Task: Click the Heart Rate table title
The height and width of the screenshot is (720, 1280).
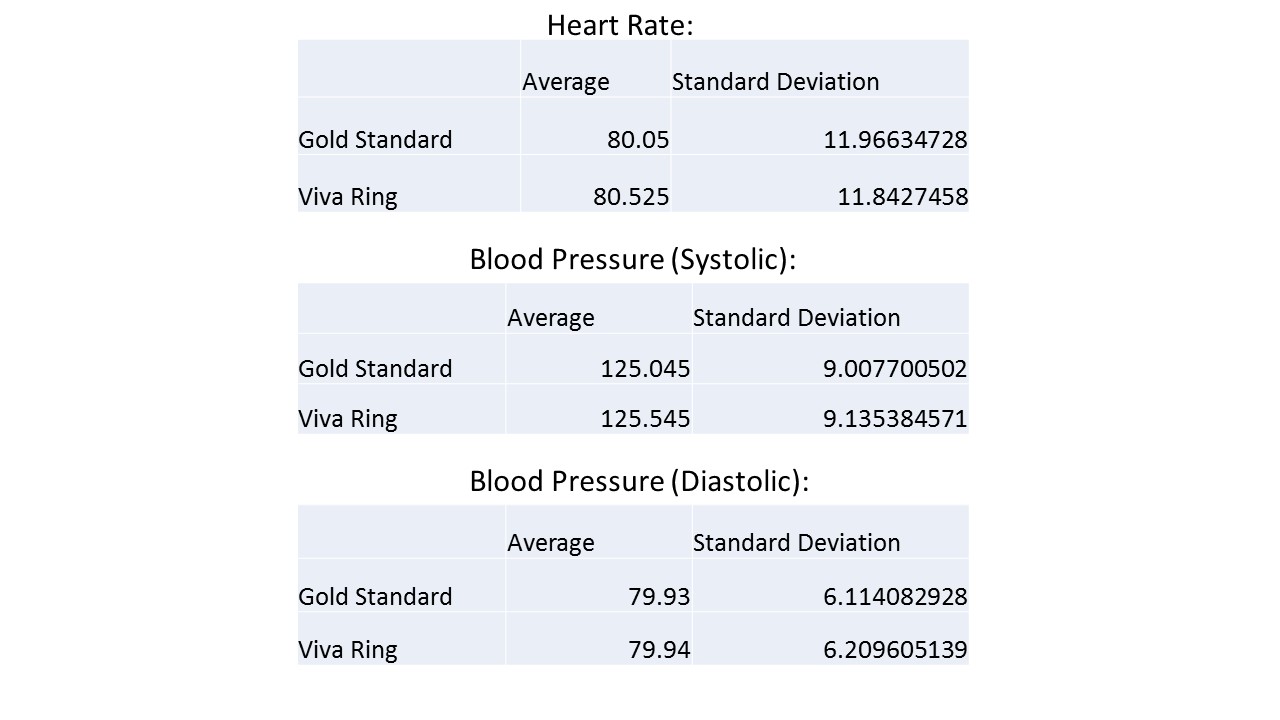Action: 619,25
